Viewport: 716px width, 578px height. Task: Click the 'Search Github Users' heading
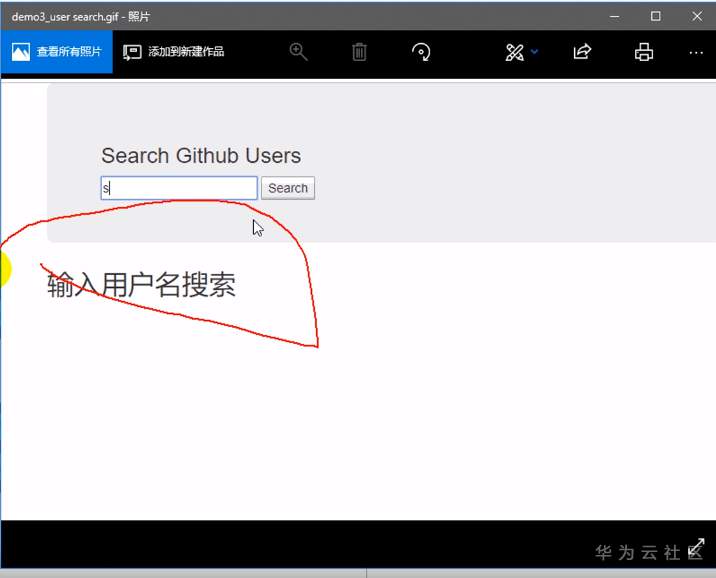tap(201, 156)
